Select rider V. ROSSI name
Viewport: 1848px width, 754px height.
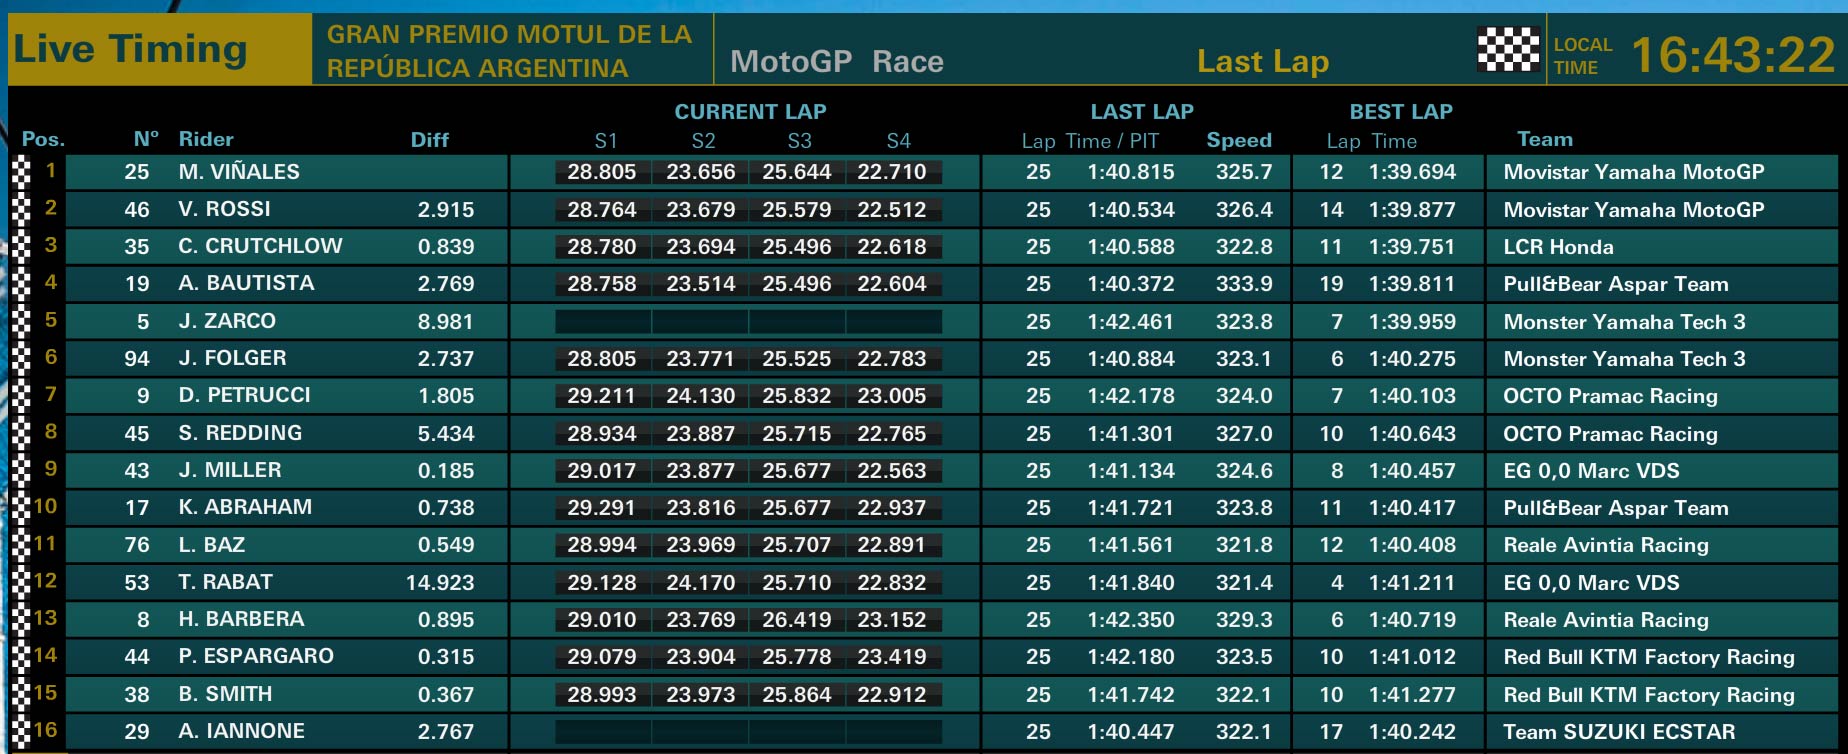coord(225,209)
